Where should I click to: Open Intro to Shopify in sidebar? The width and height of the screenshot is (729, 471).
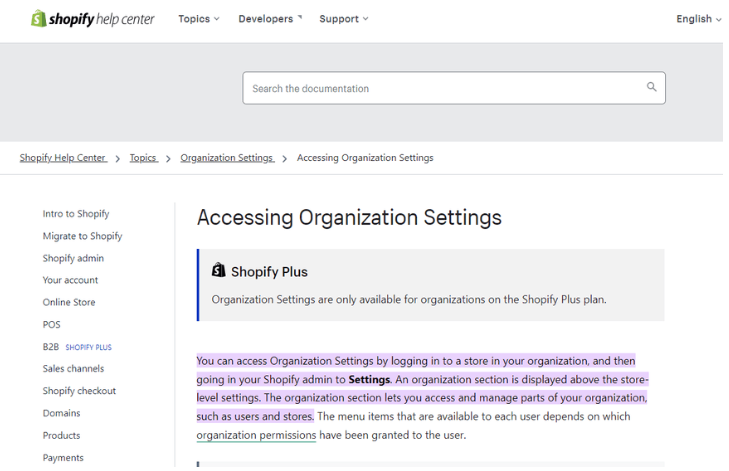pos(76,214)
